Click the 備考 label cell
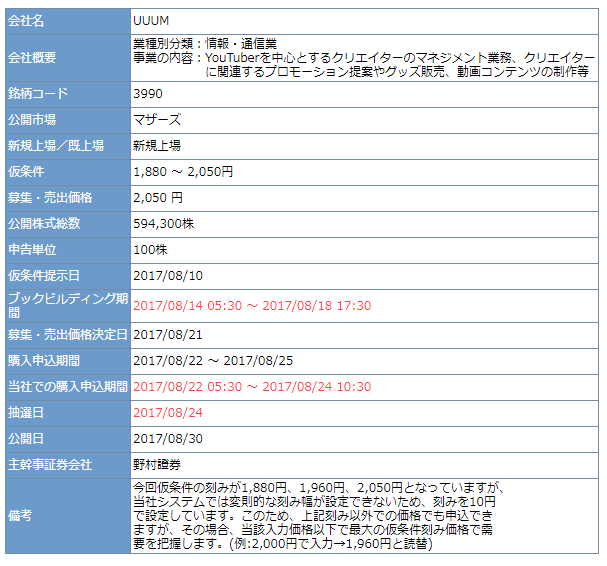This screenshot has width=607, height=566. [x=68, y=516]
